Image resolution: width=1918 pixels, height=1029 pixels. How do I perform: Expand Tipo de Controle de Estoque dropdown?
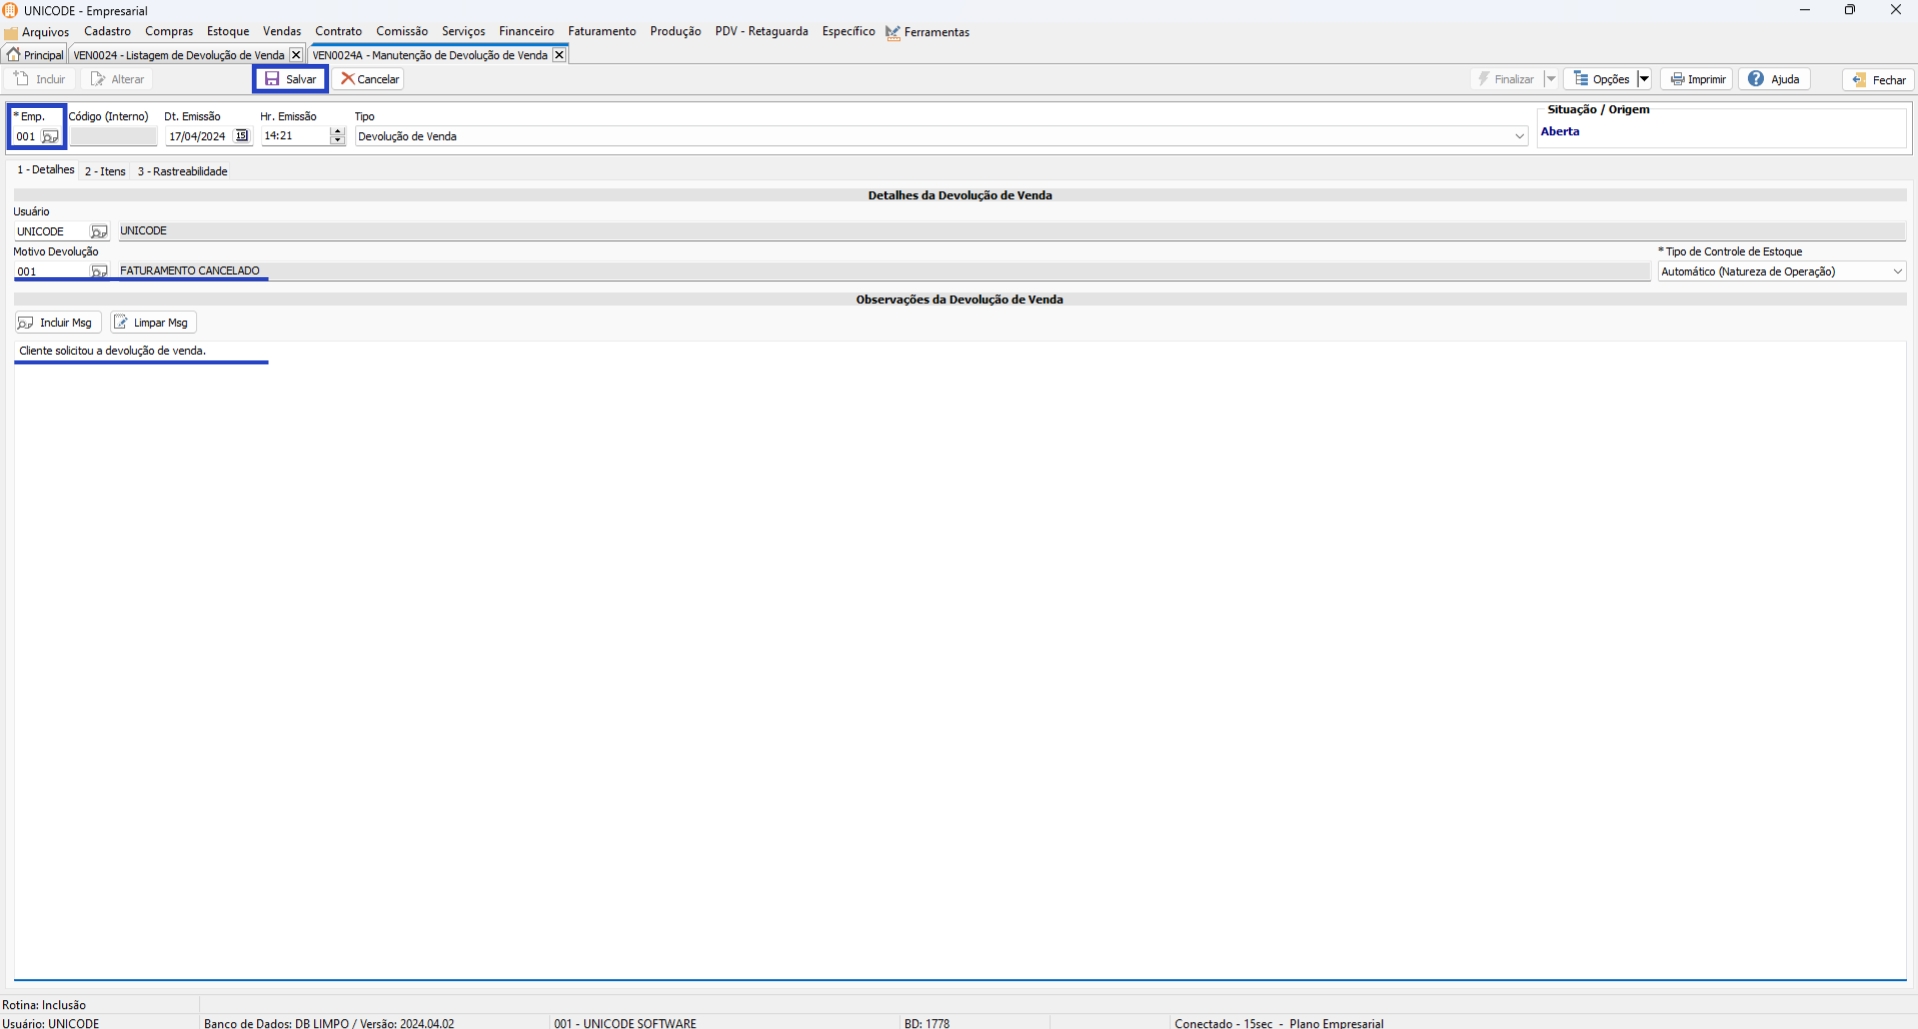coord(1897,272)
